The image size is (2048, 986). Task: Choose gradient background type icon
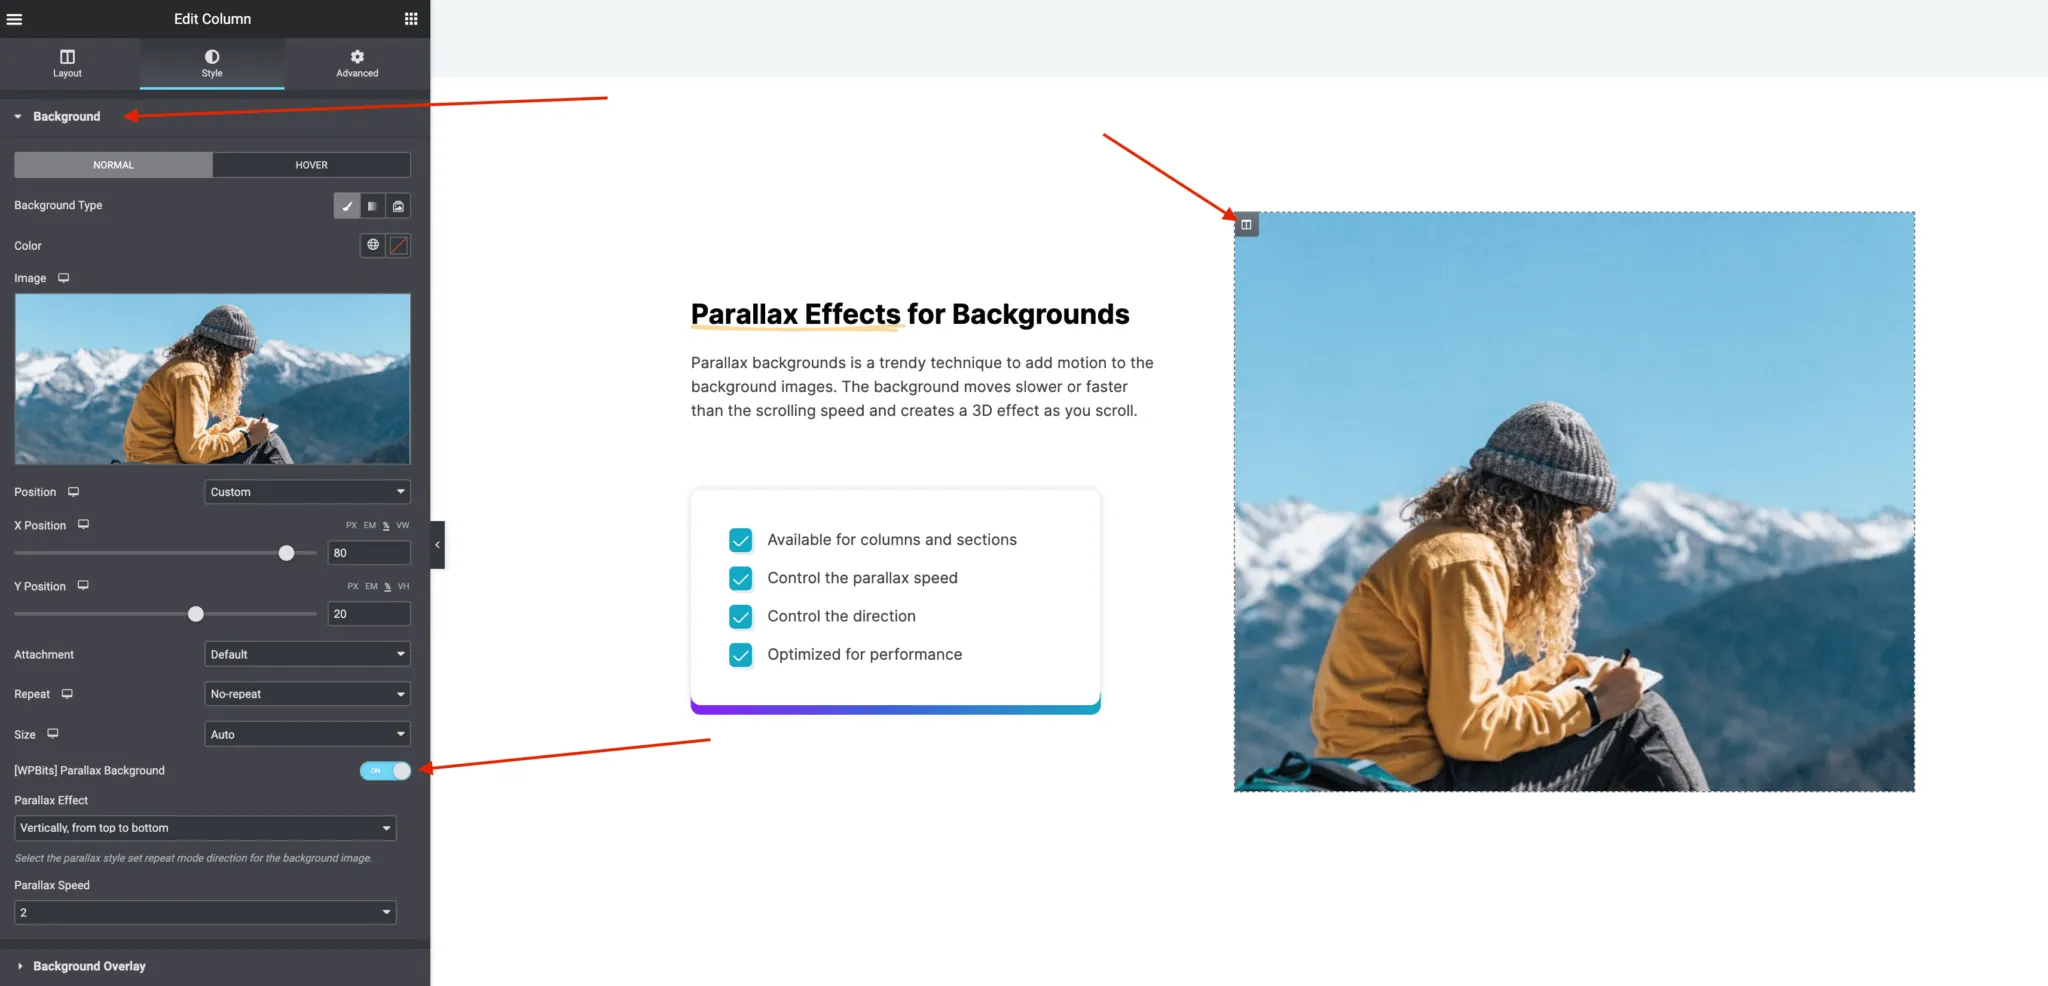(x=372, y=206)
